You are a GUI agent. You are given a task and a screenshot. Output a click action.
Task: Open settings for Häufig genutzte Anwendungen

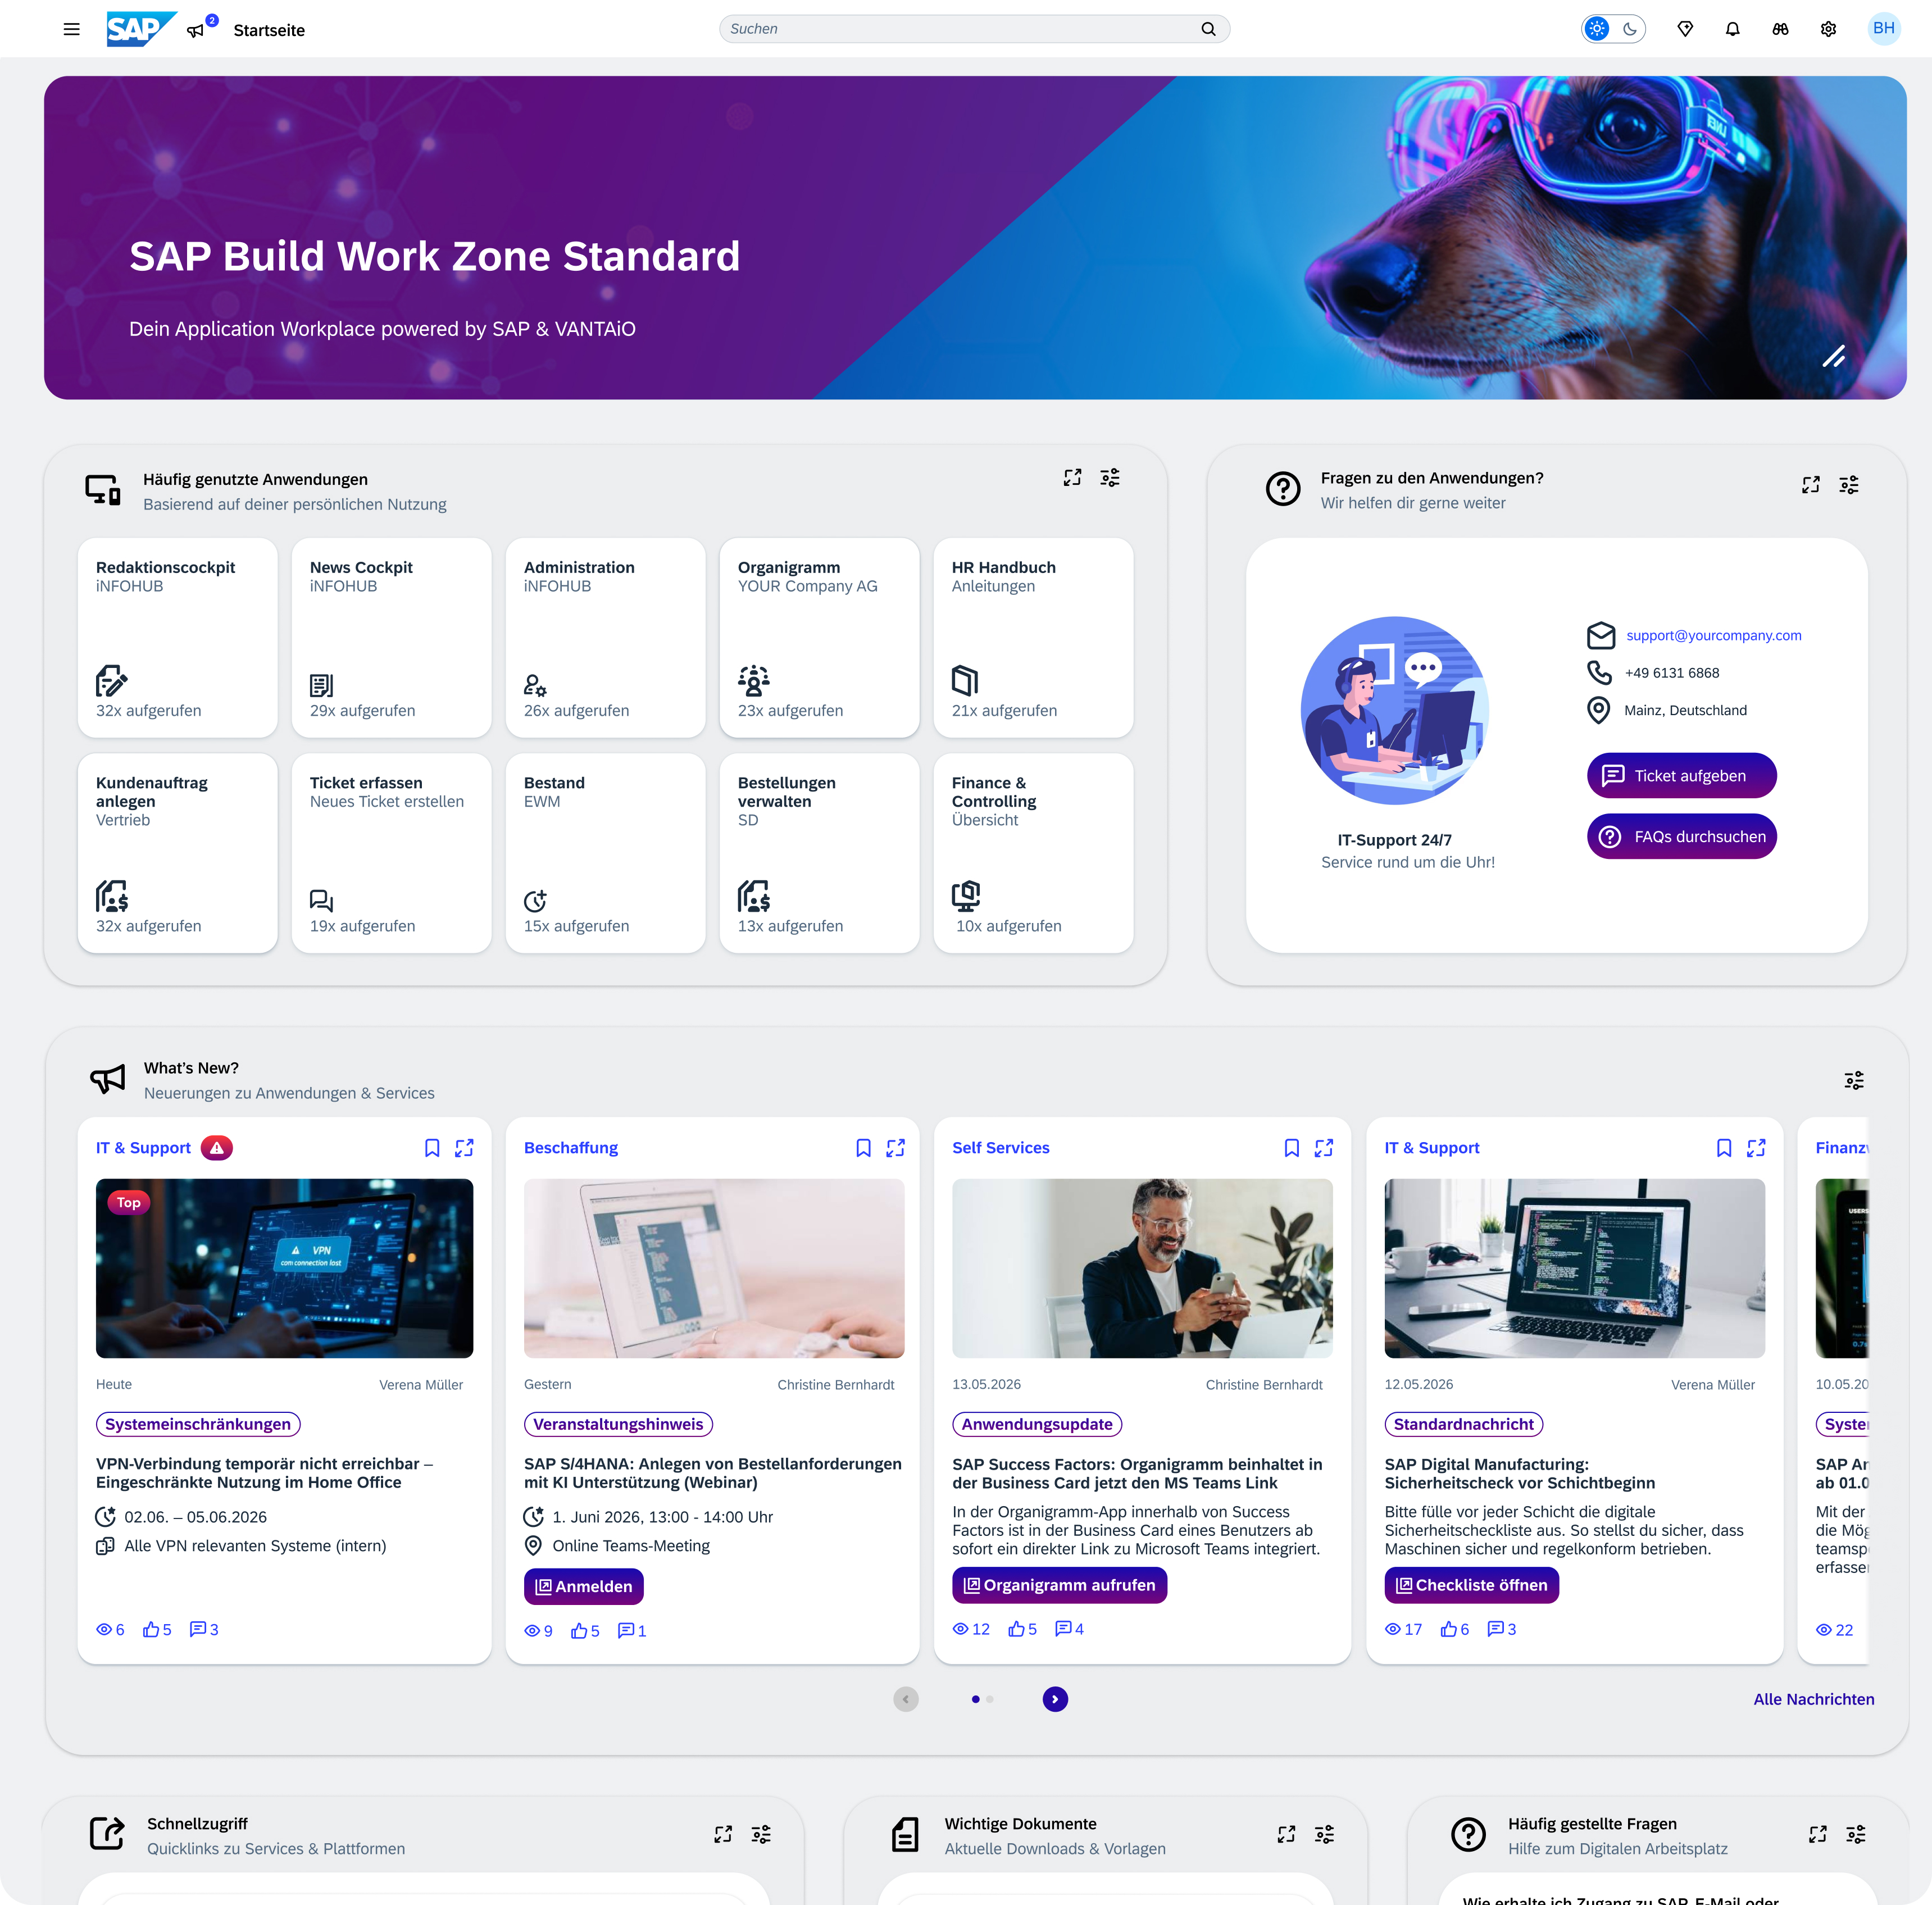point(1110,478)
